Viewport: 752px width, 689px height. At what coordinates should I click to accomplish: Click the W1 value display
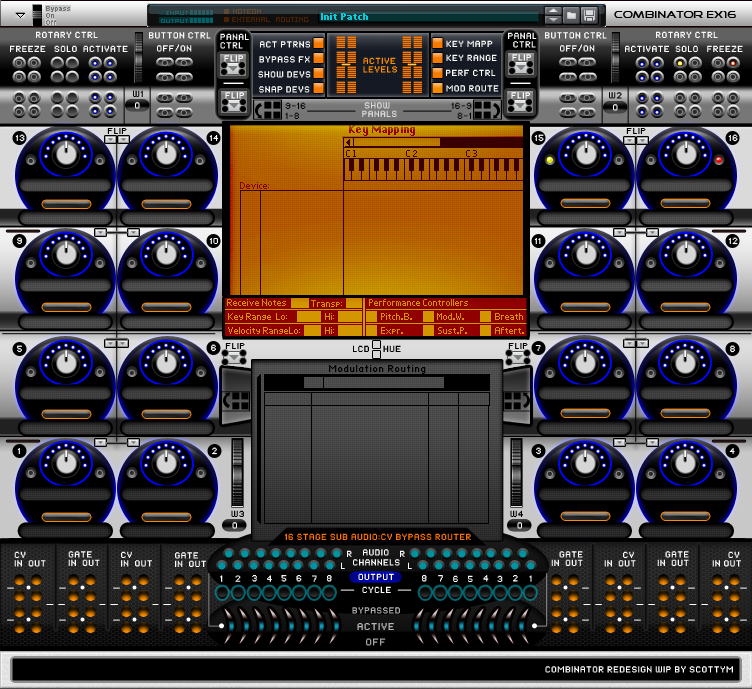[138, 106]
